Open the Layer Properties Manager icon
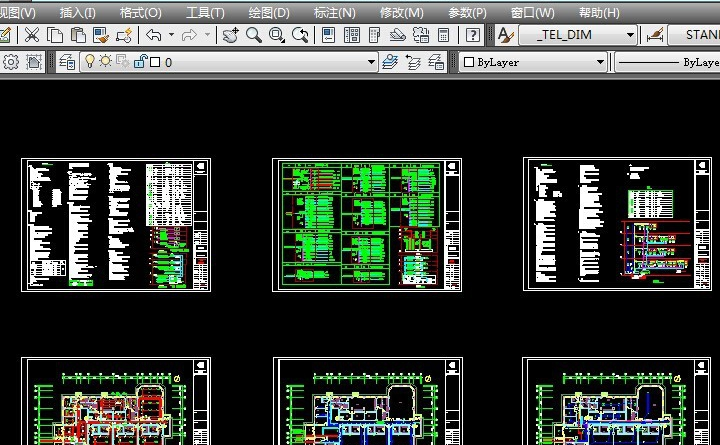Image resolution: width=720 pixels, height=445 pixels. tap(68, 62)
